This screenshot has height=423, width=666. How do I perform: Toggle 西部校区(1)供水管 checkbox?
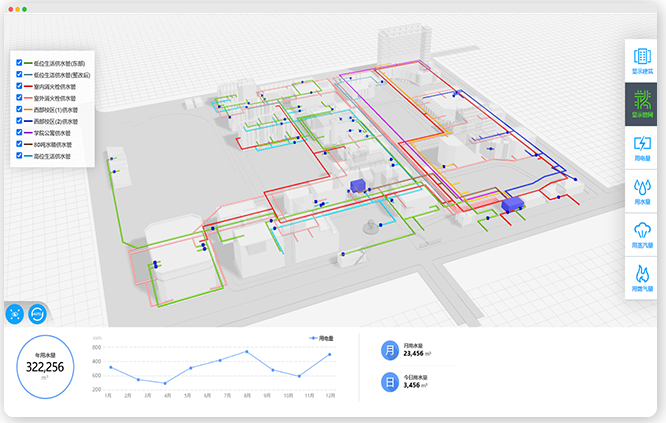tap(20, 110)
